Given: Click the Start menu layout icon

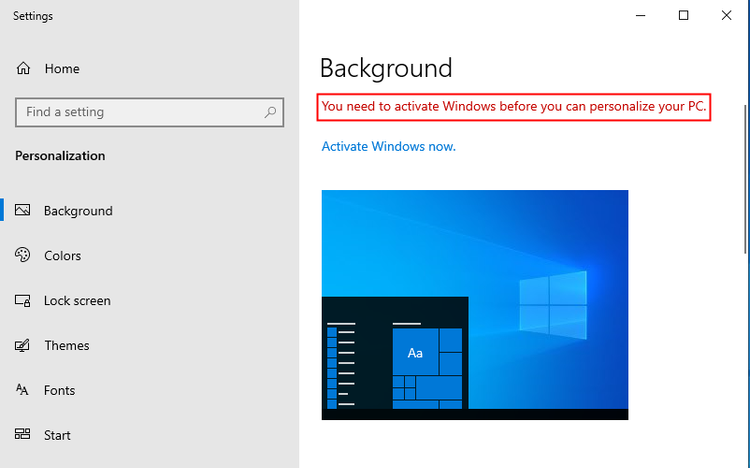Looking at the screenshot, I should 23,435.
